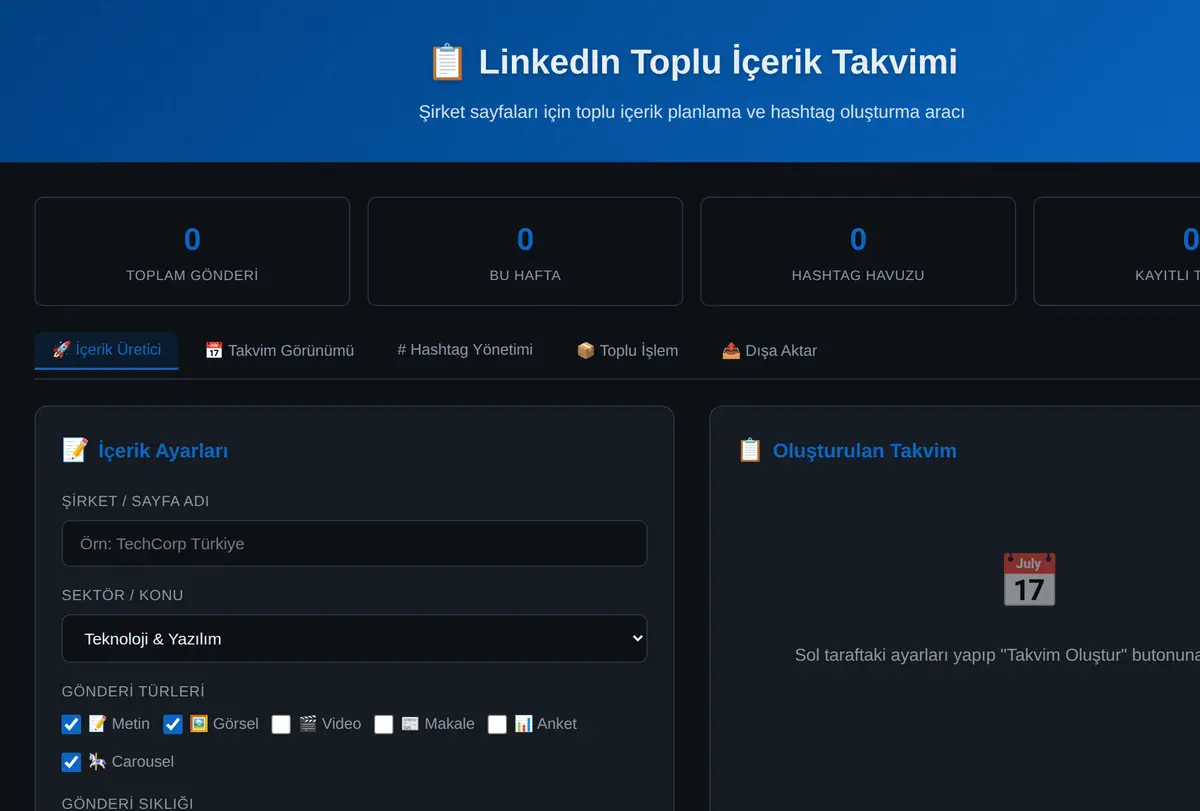Open the Hashtag Yönetimi tab
1200x811 pixels.
[x=465, y=350]
